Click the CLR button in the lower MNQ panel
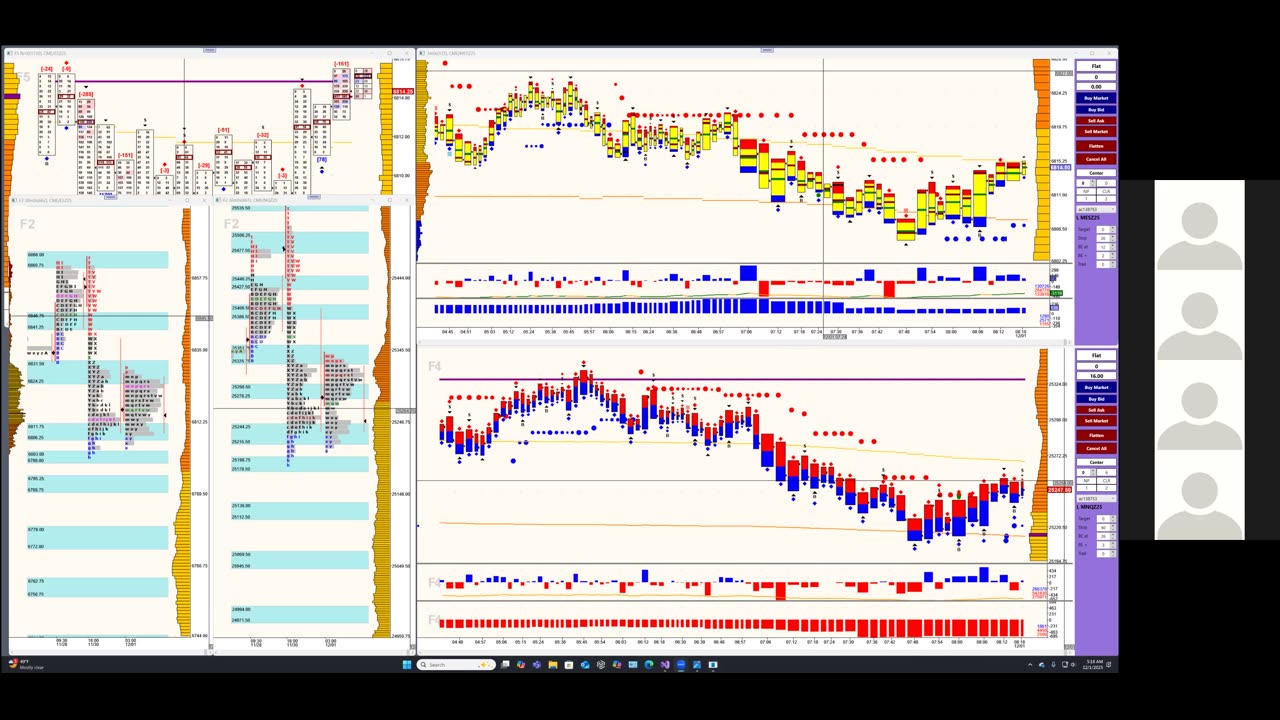1280x720 pixels. pos(1106,480)
